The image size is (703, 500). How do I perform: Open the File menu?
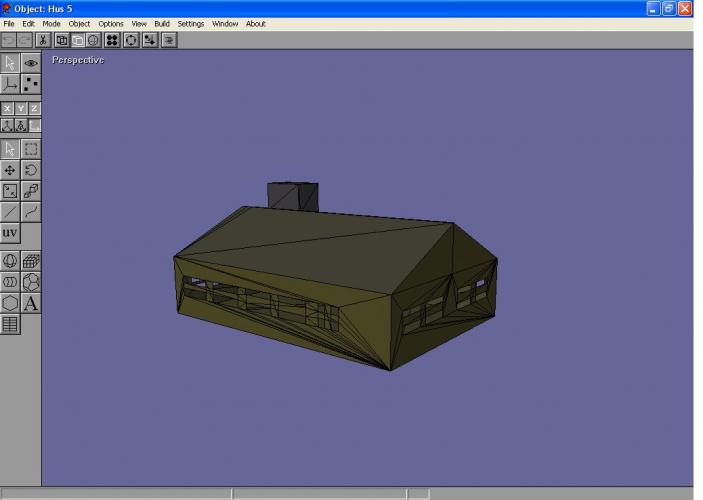pyautogui.click(x=9, y=24)
